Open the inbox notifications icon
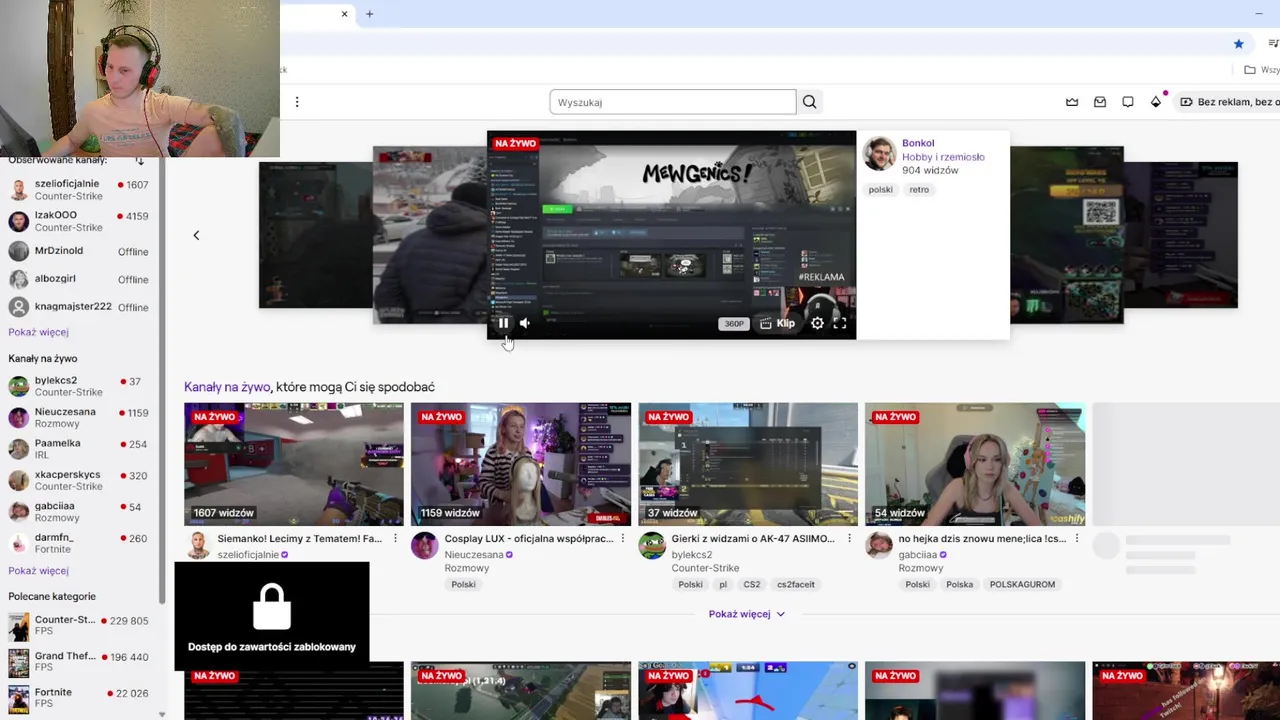Image resolution: width=1280 pixels, height=720 pixels. (1100, 102)
